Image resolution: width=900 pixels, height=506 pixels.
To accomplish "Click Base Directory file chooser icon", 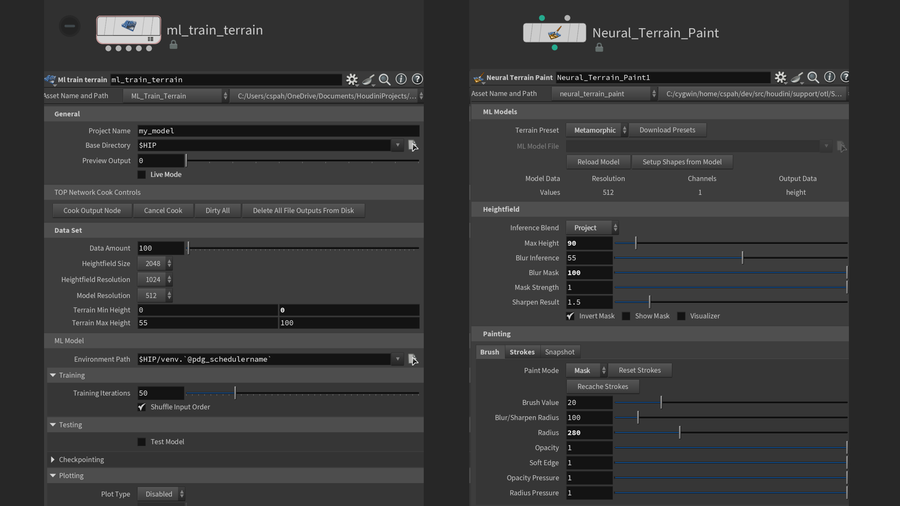I will coord(413,145).
